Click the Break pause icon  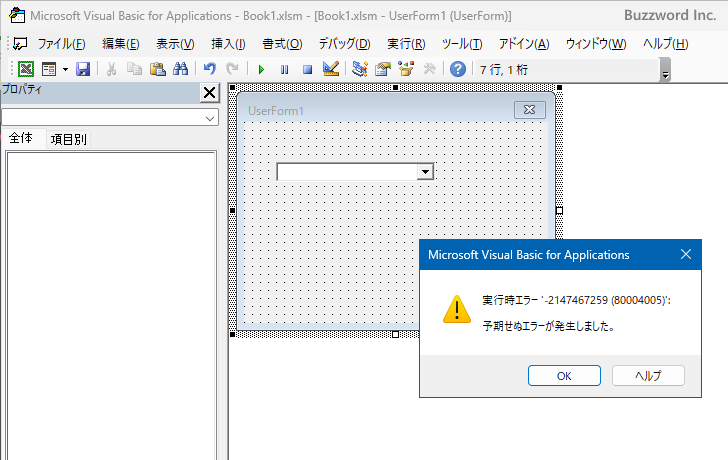pyautogui.click(x=285, y=70)
